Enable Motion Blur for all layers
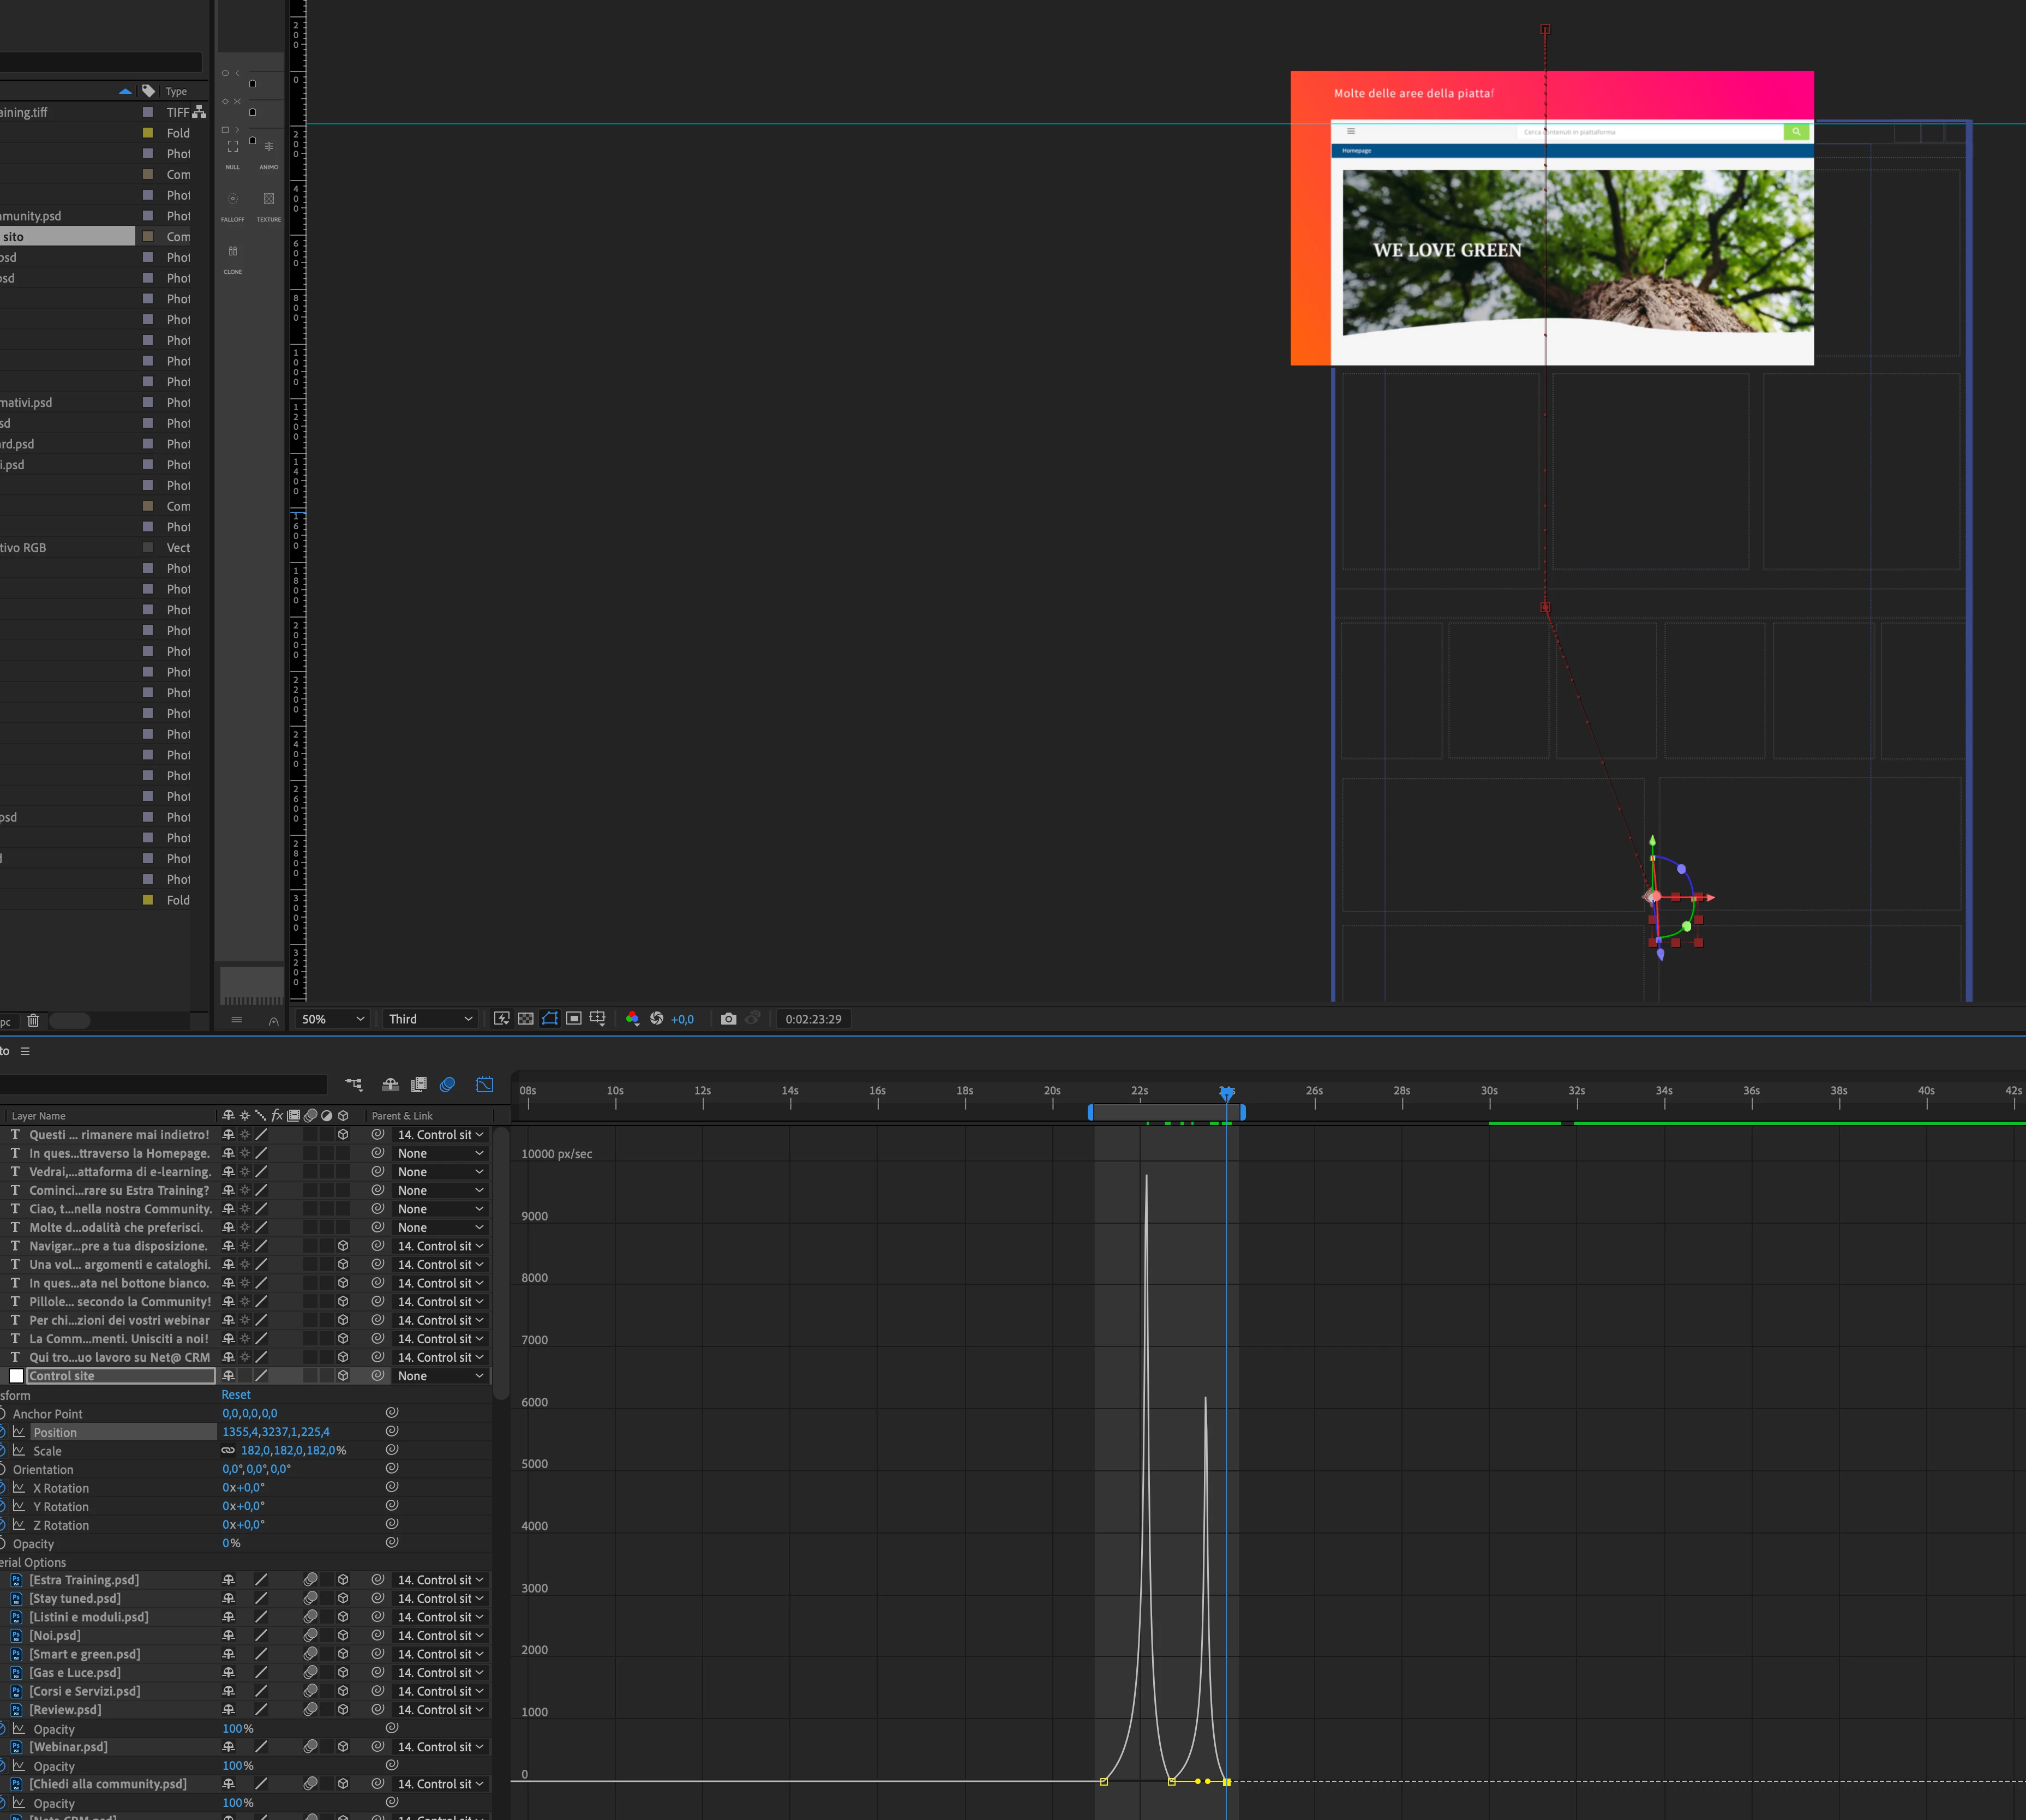The height and width of the screenshot is (1820, 2026). click(447, 1085)
